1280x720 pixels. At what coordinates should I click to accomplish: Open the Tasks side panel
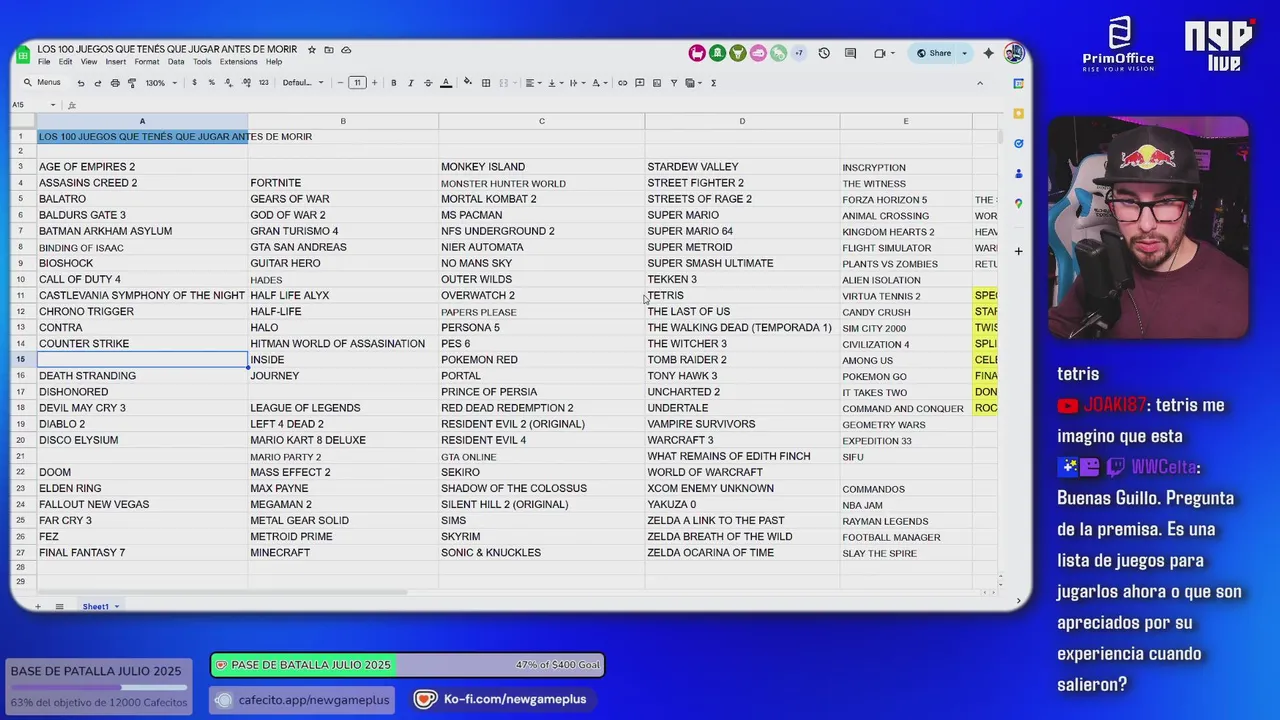1018,143
